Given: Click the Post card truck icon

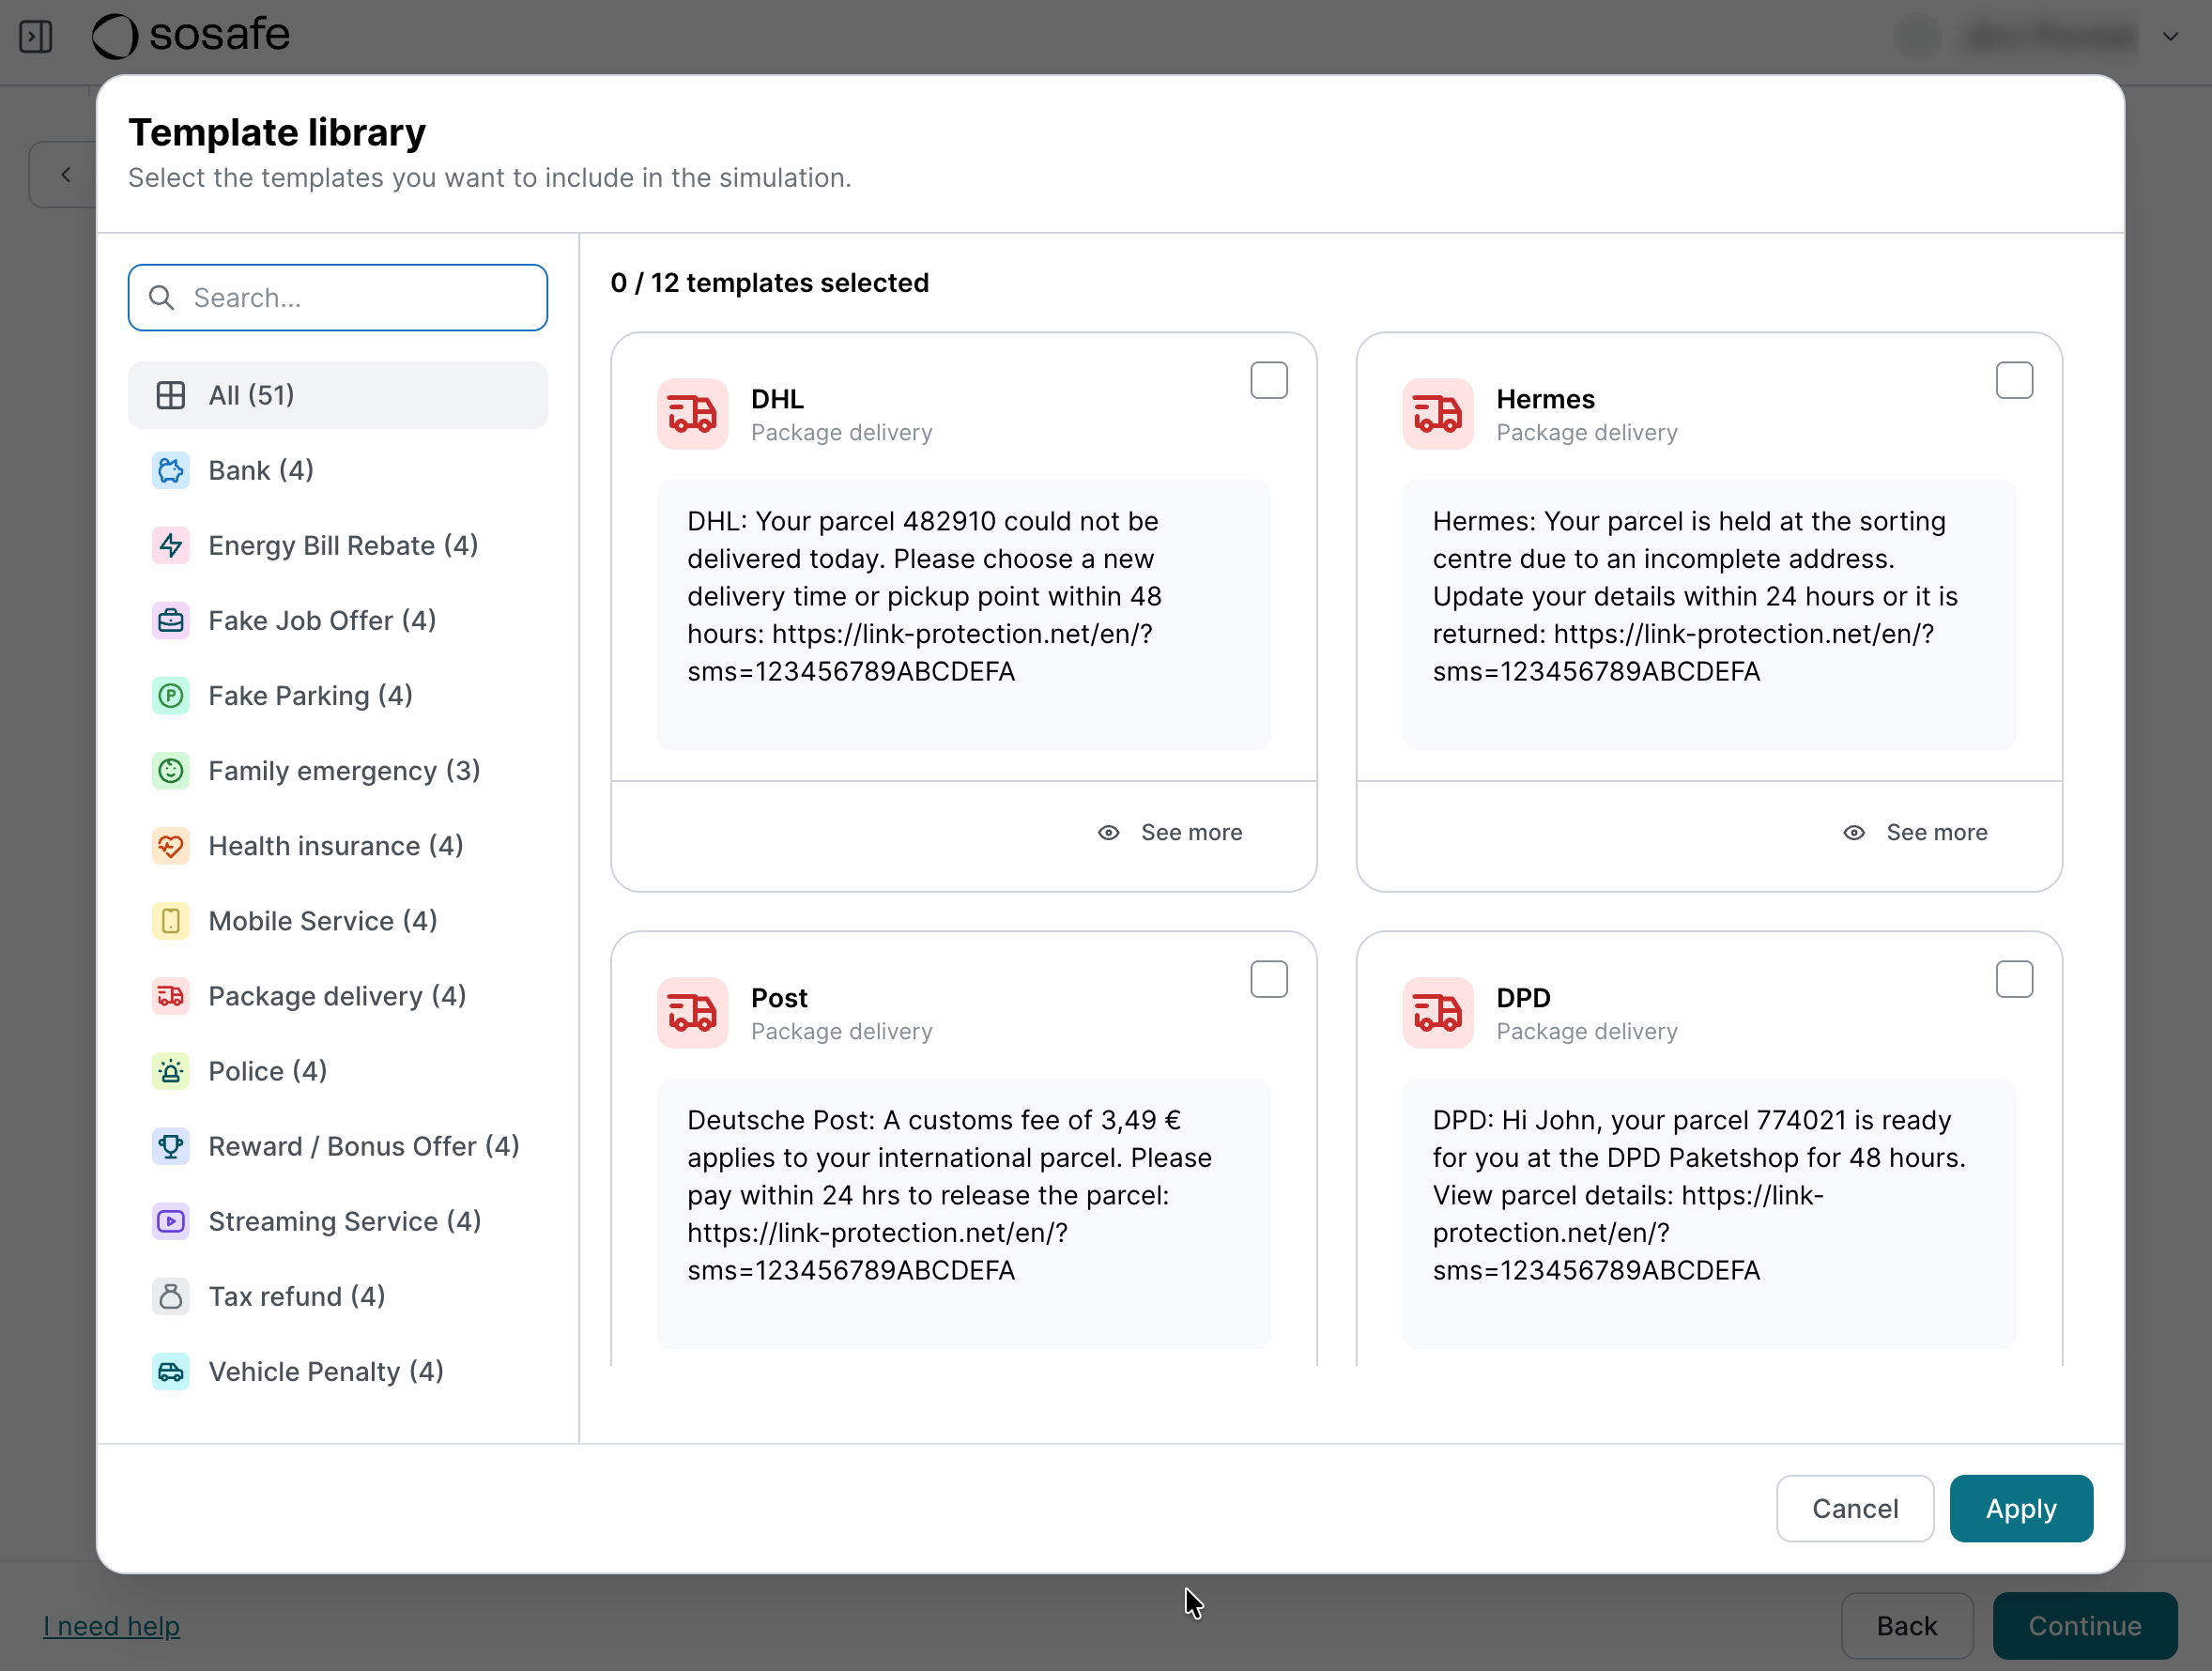Looking at the screenshot, I should coord(692,1013).
